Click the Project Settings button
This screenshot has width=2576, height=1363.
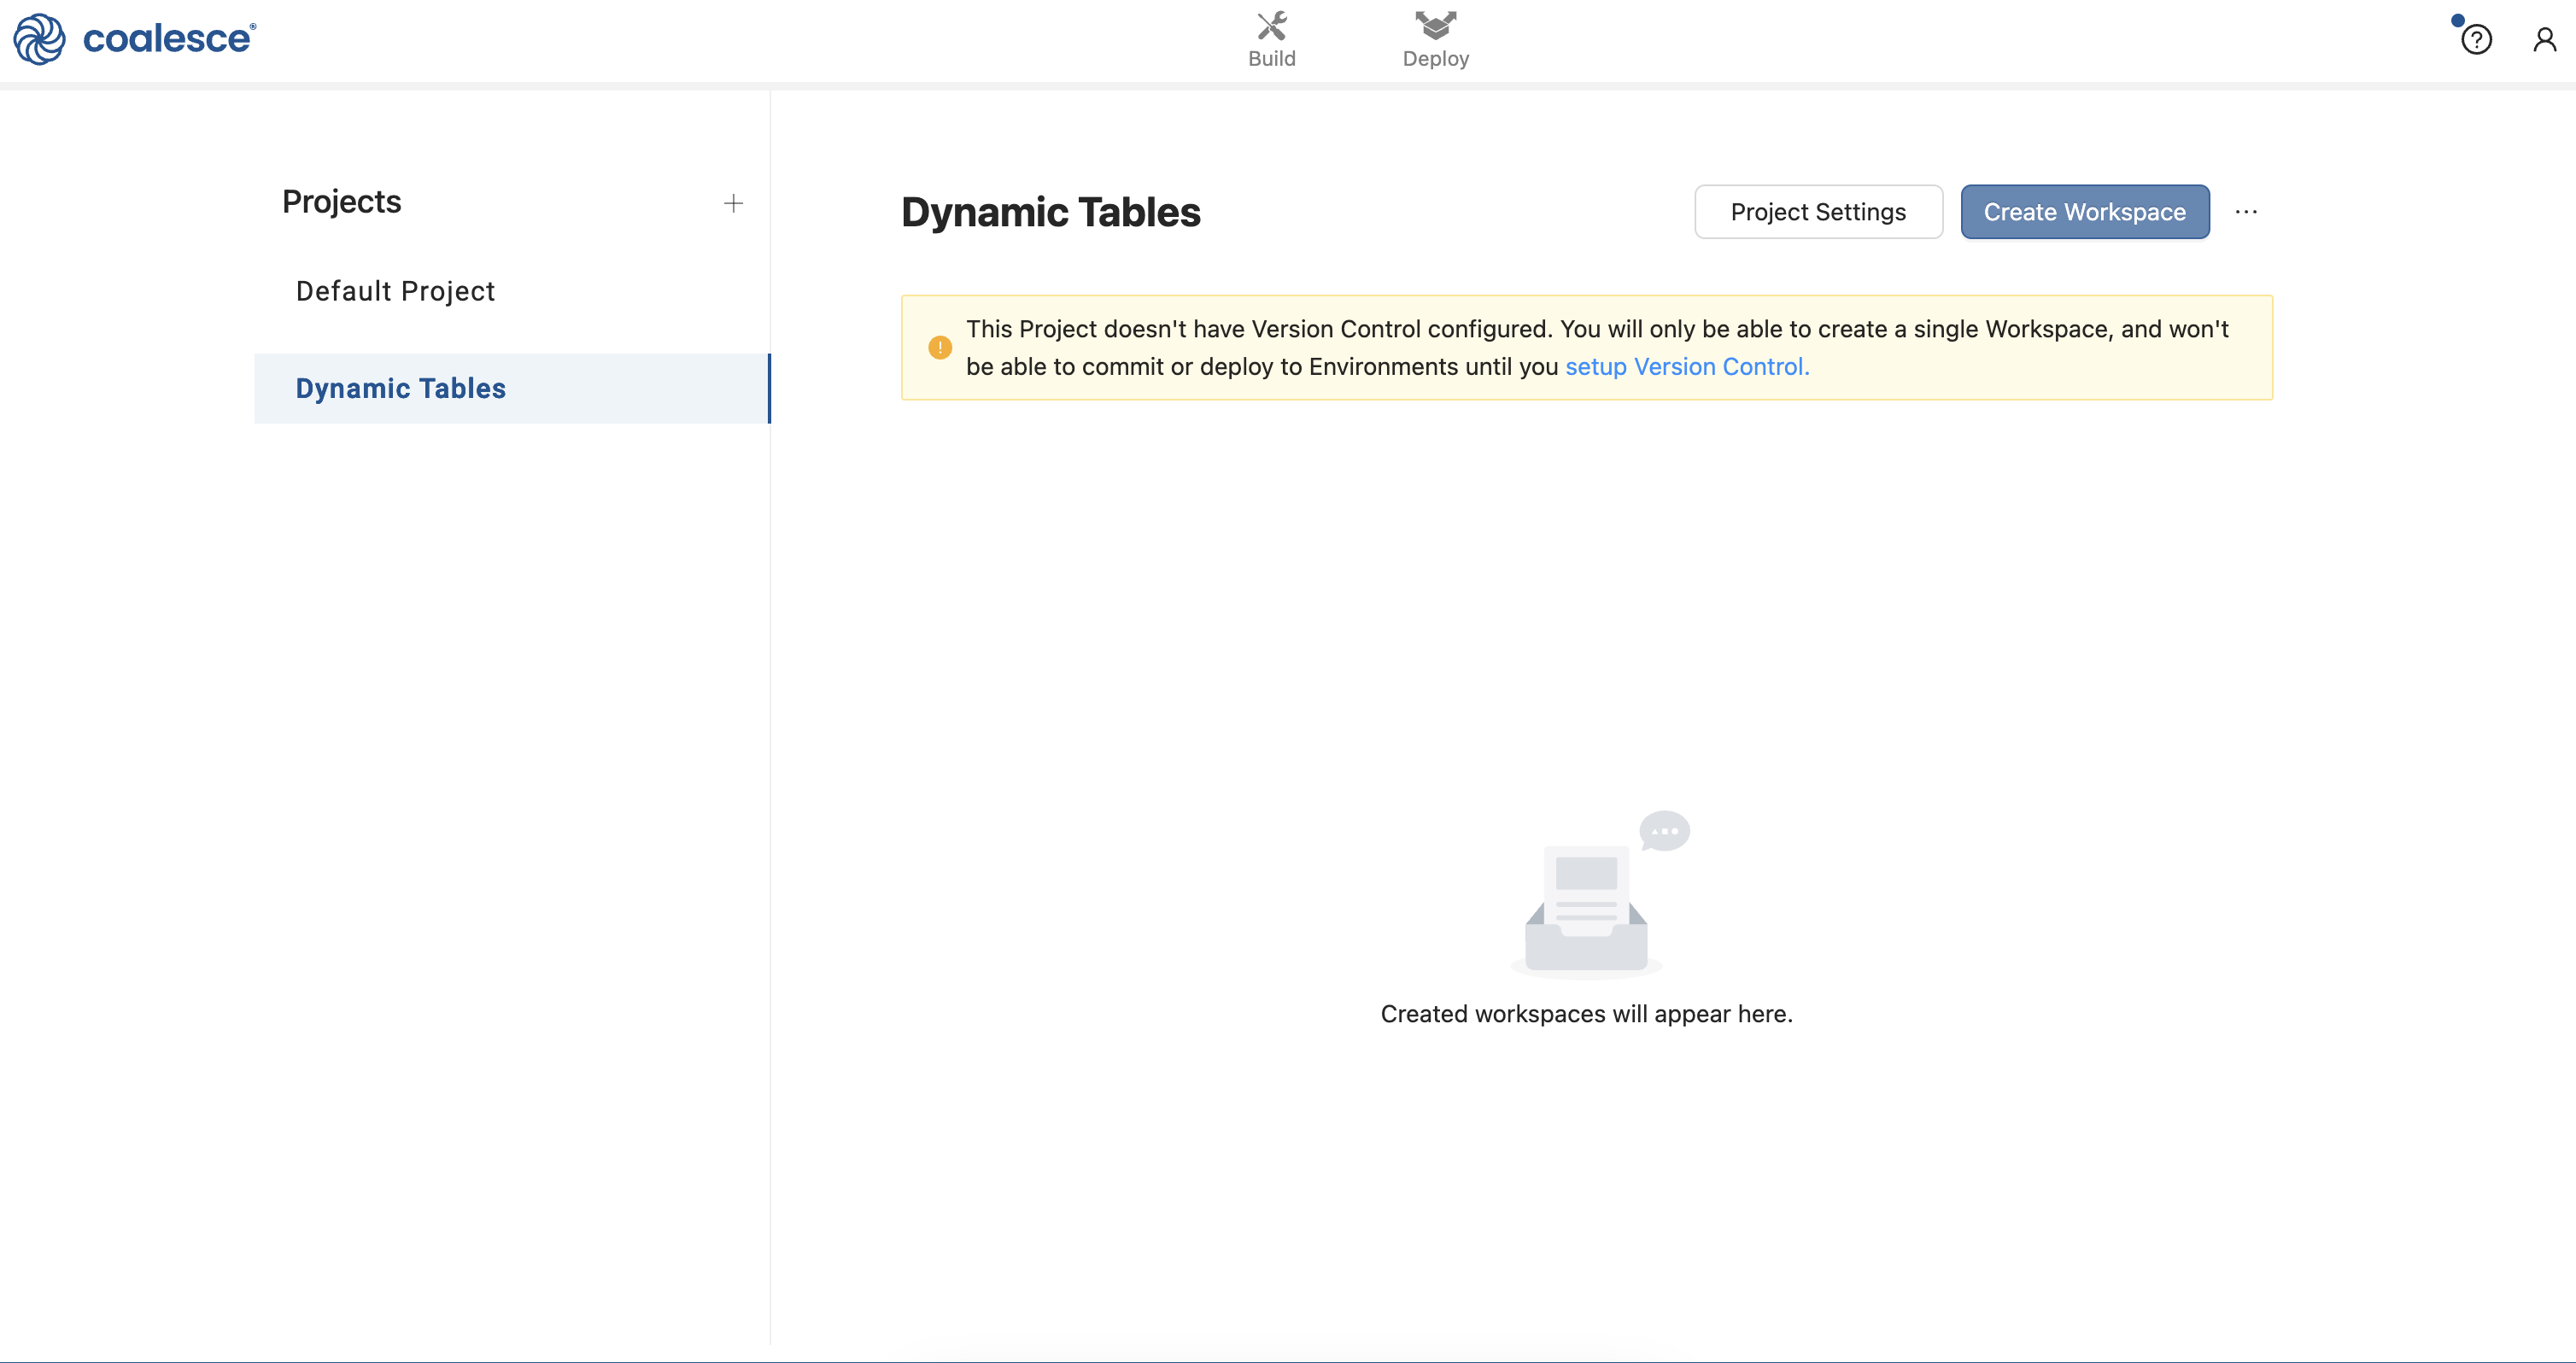[1817, 212]
